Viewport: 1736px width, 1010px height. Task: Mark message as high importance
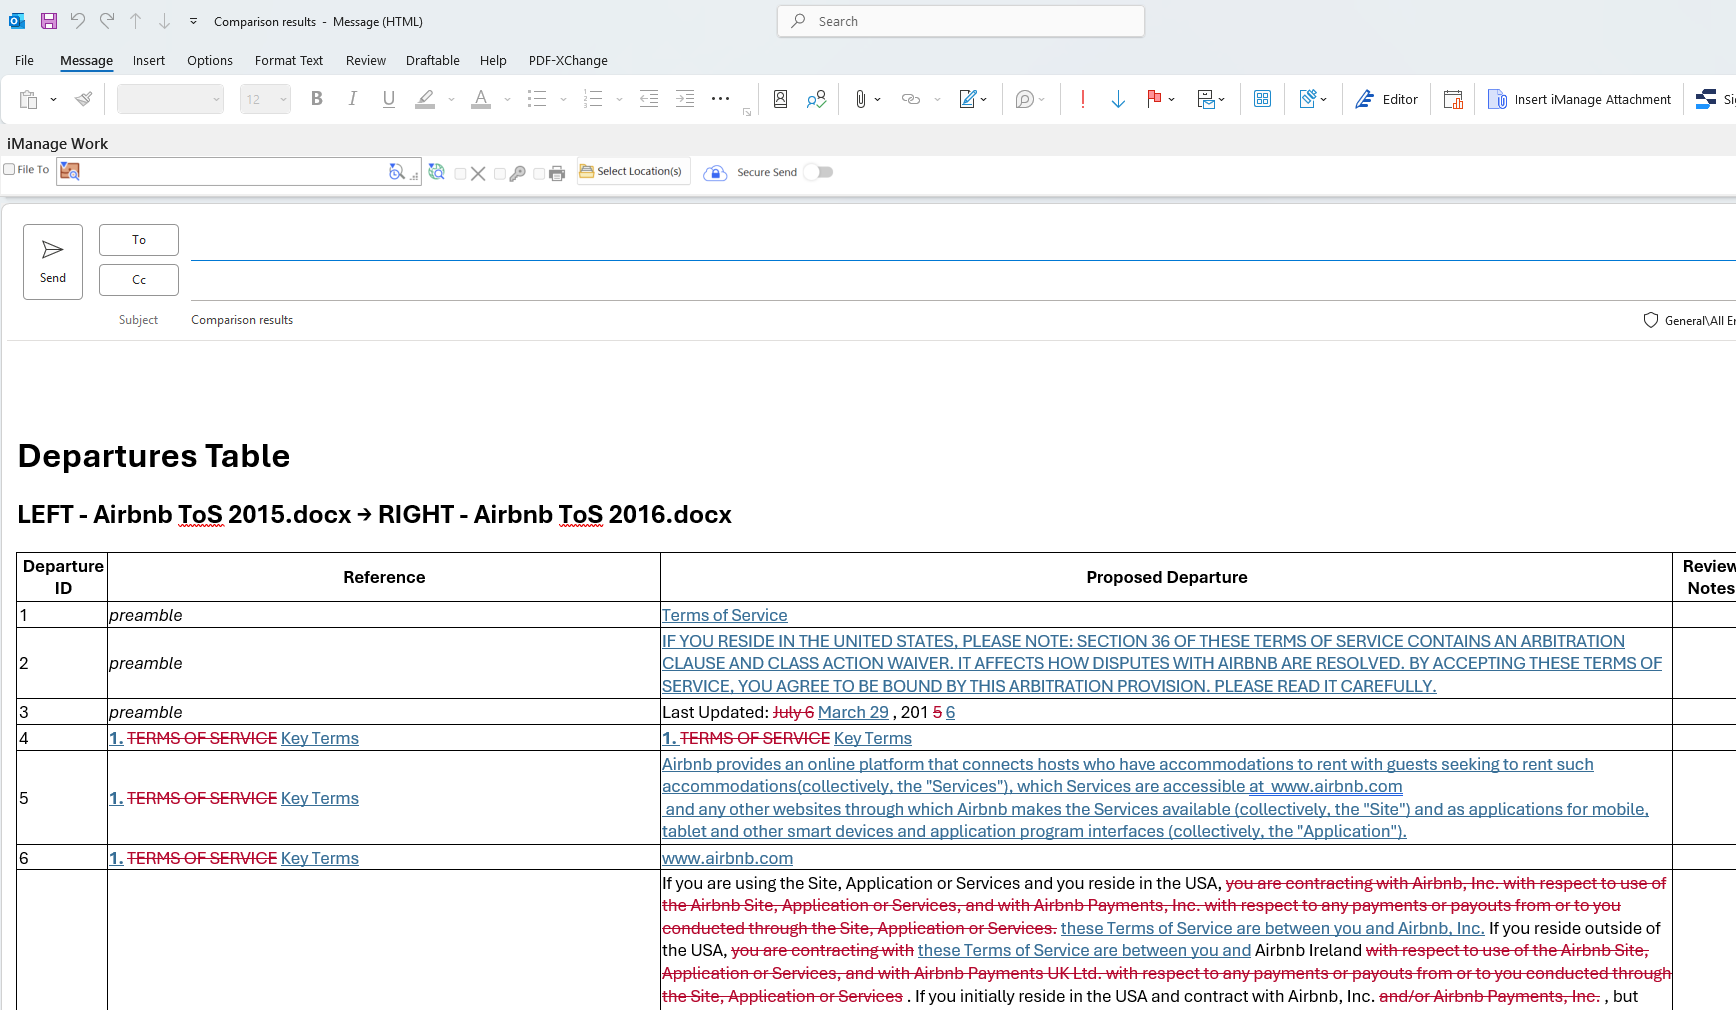click(1082, 99)
